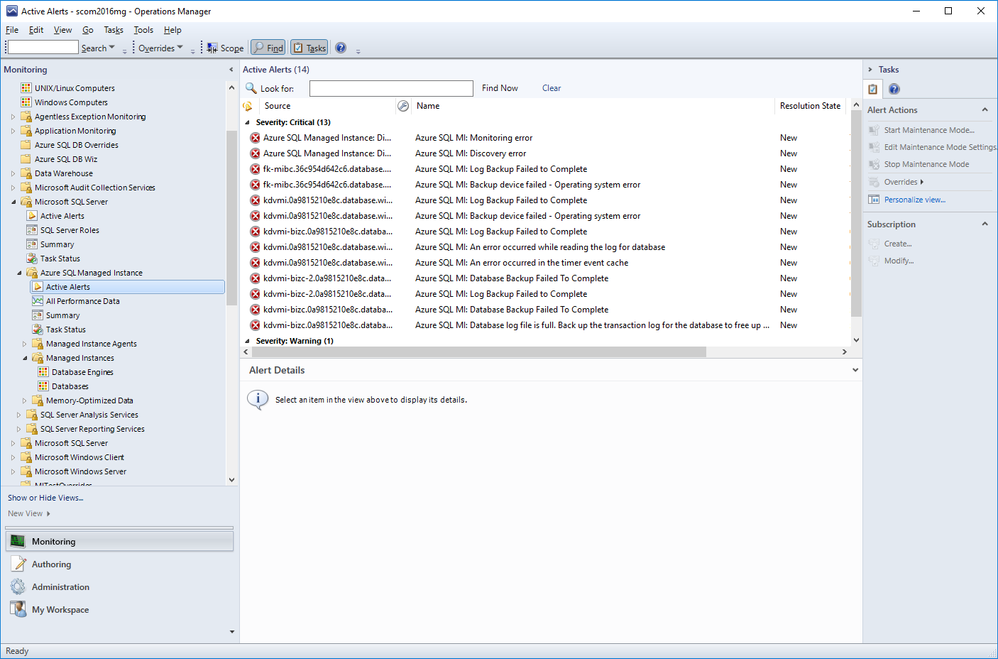Open the Overrides submenu in Alert Actions
Image resolution: width=998 pixels, height=659 pixels.
(904, 182)
